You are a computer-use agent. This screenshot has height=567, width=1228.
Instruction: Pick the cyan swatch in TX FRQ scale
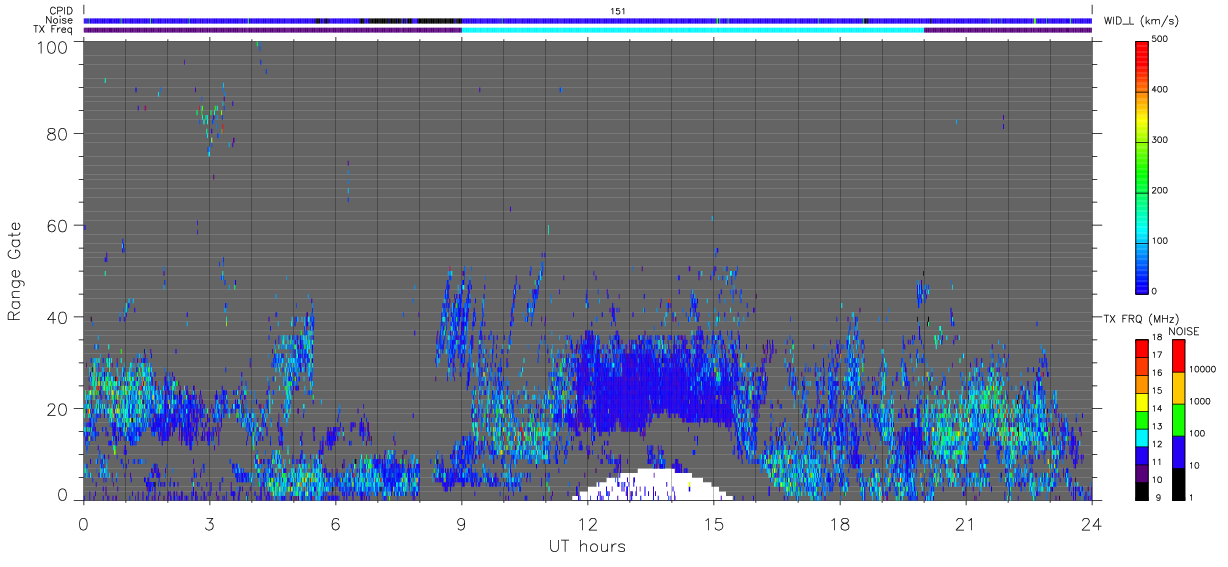pos(1143,439)
